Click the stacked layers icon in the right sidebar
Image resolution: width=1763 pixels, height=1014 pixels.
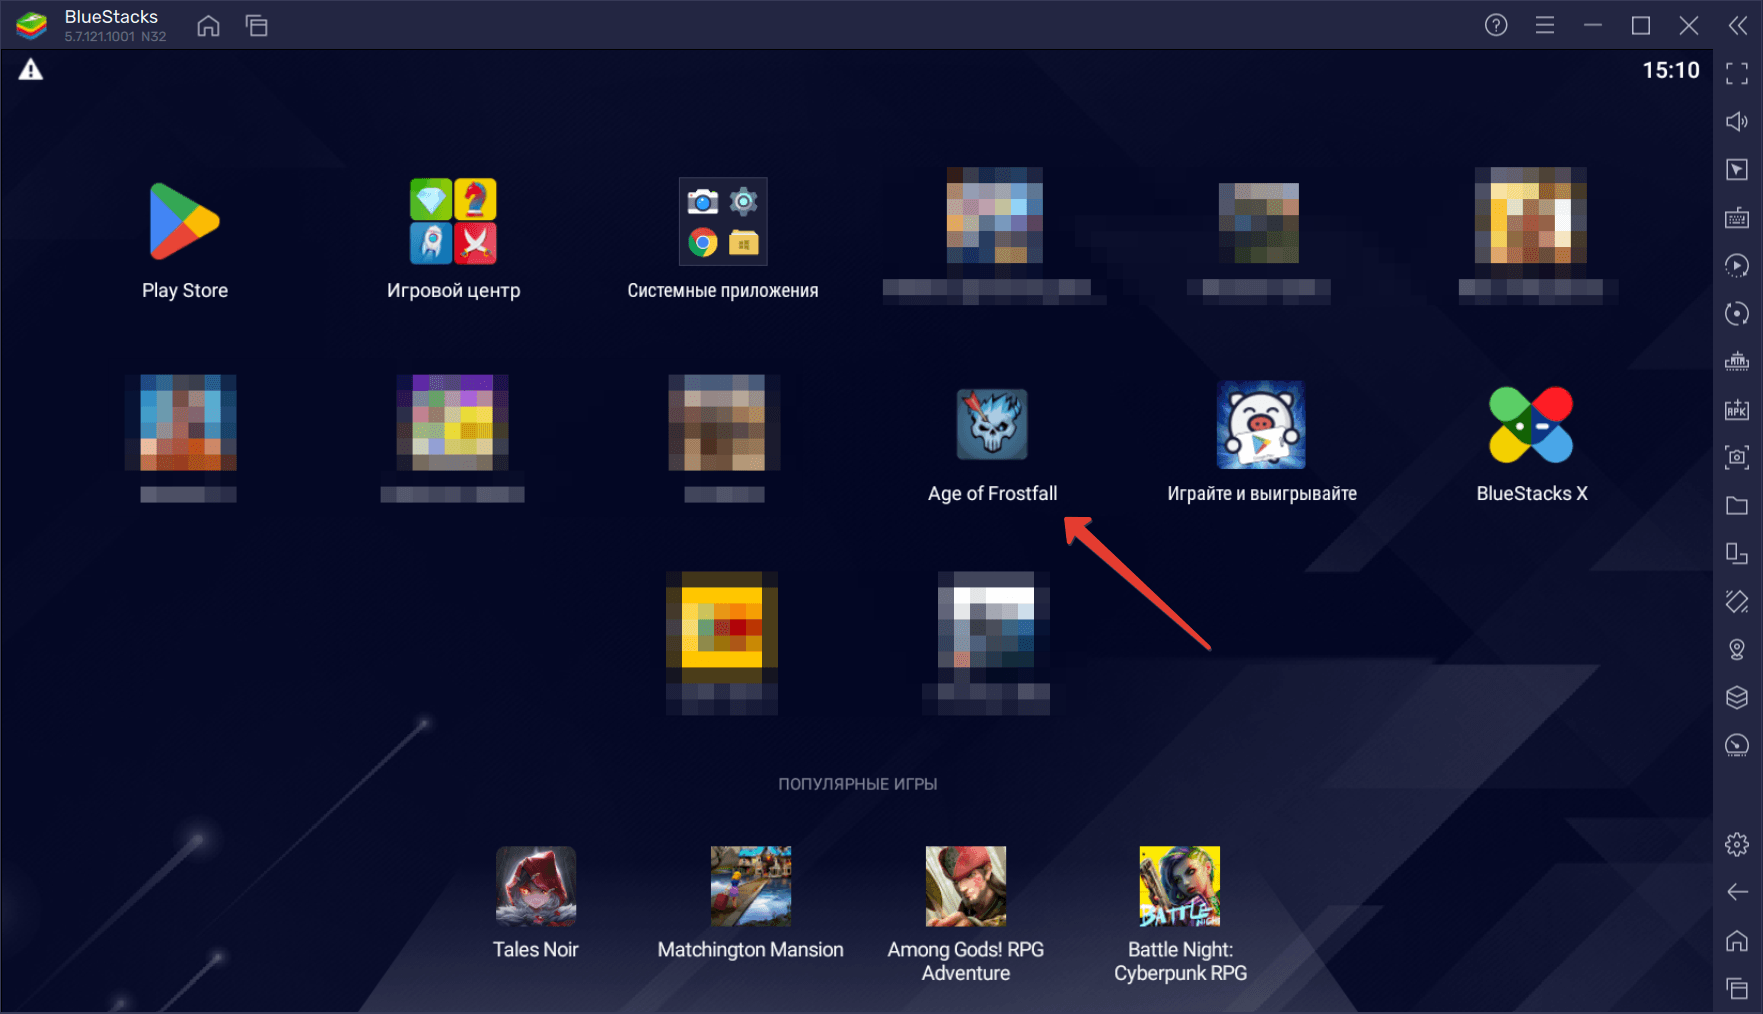coord(1737,698)
